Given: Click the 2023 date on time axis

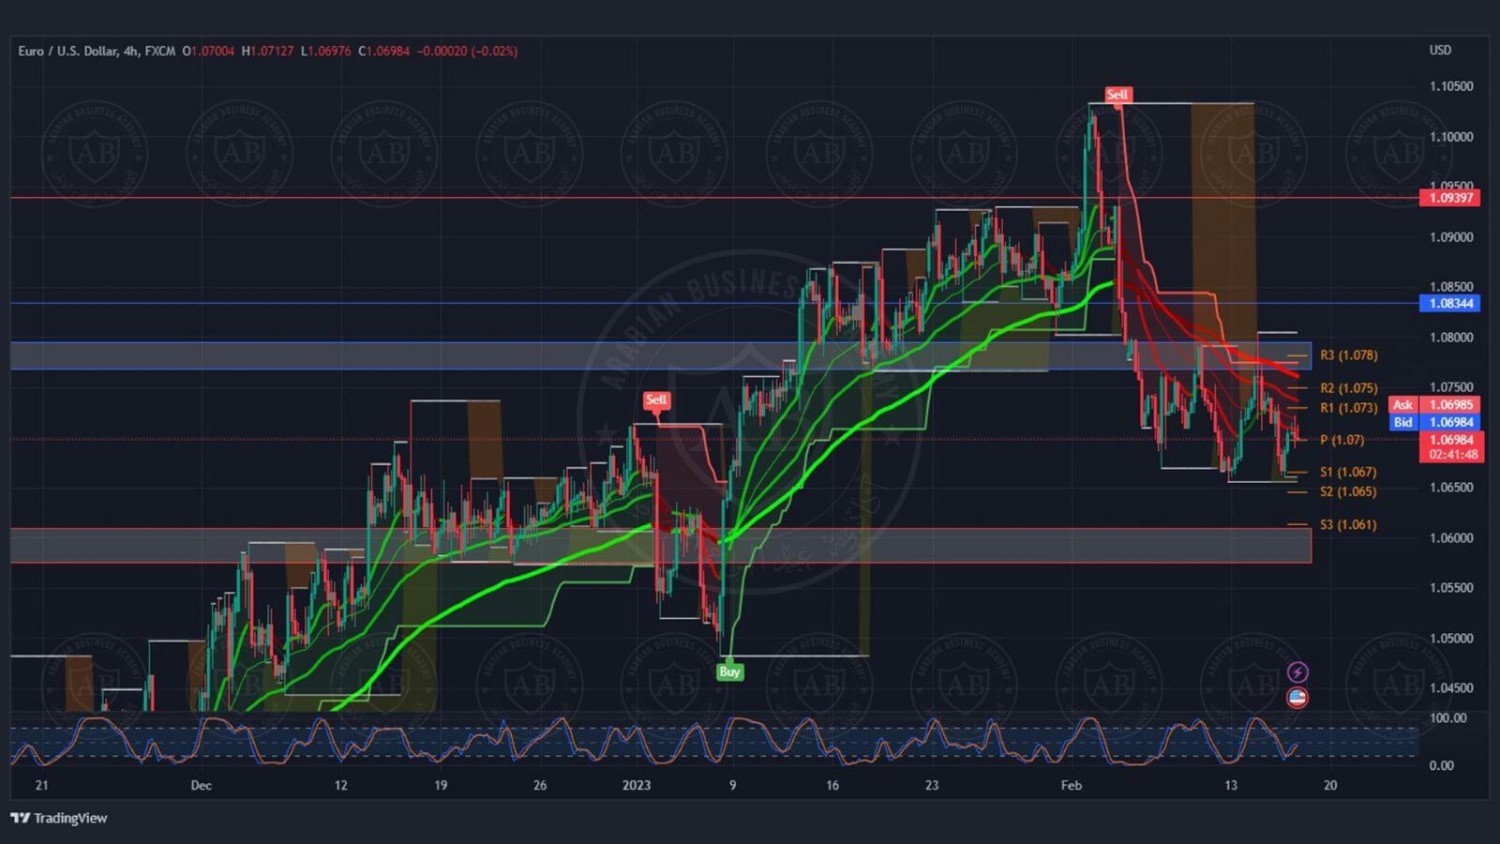Looking at the screenshot, I should [636, 785].
